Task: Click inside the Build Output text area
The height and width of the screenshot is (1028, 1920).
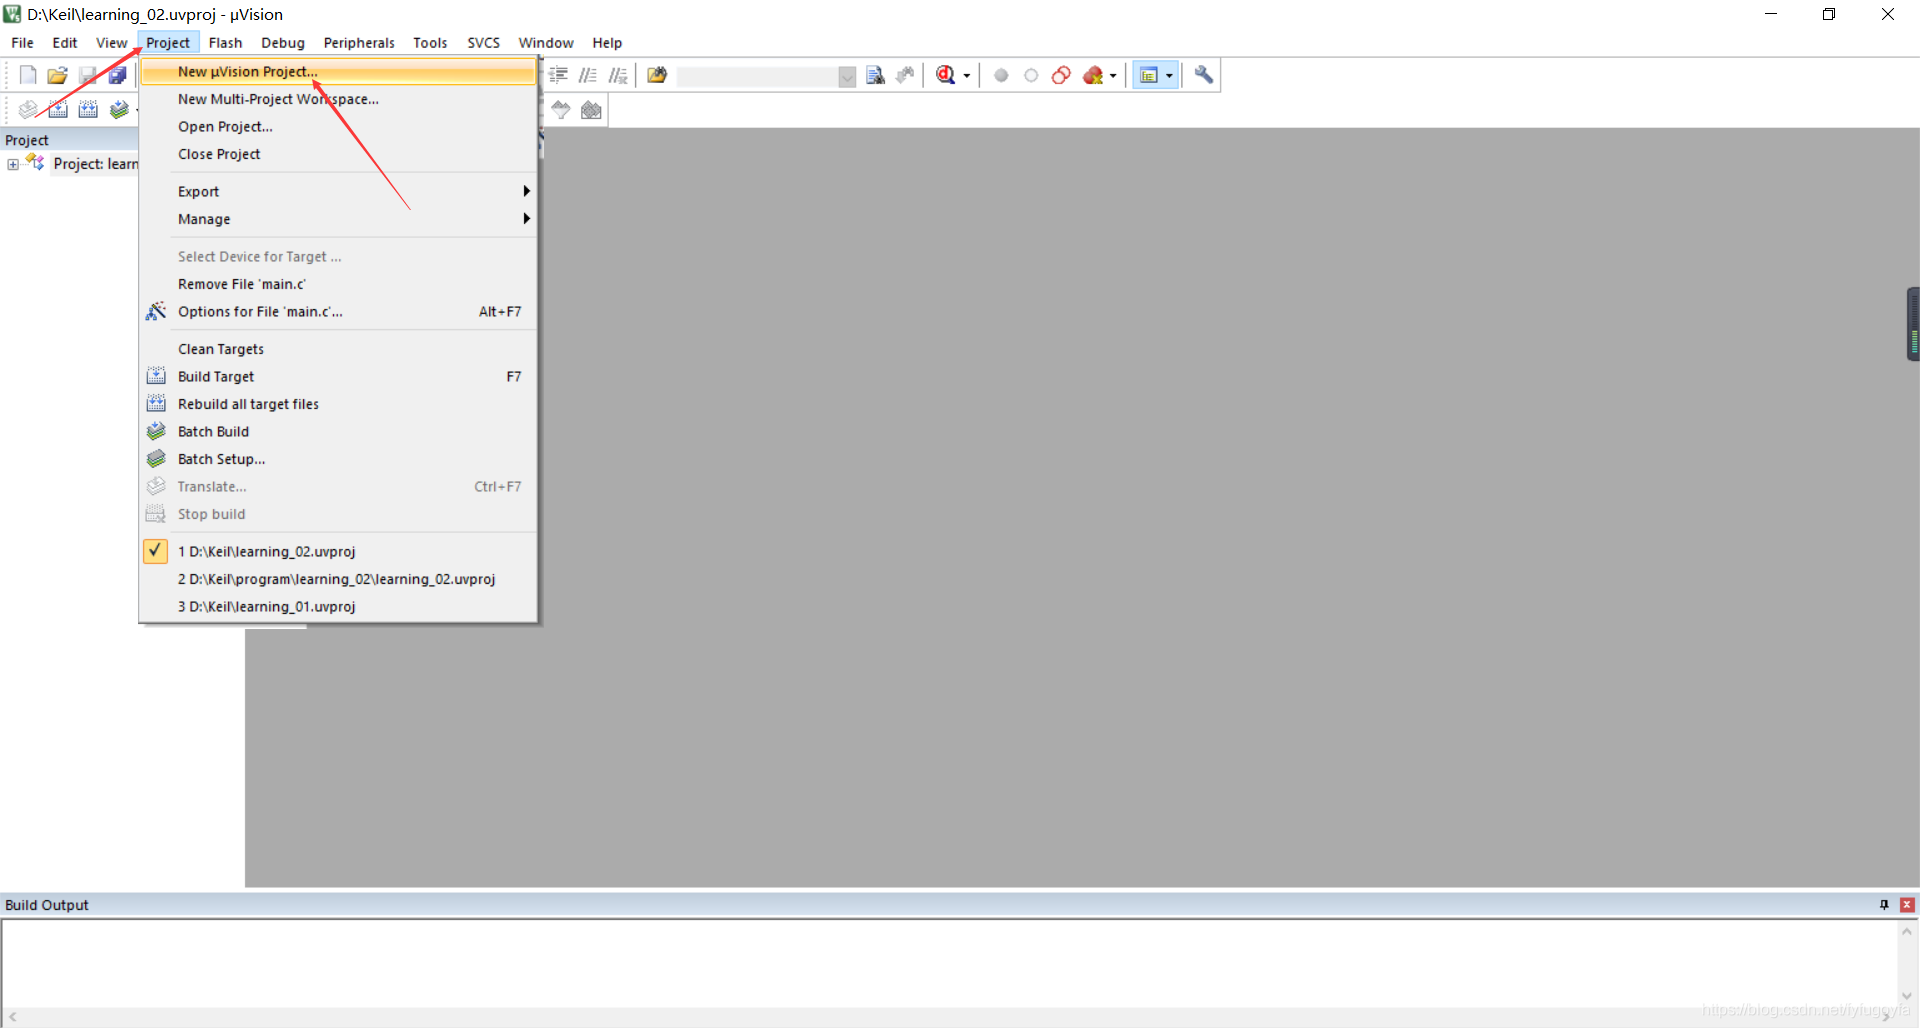Action: tap(950, 964)
